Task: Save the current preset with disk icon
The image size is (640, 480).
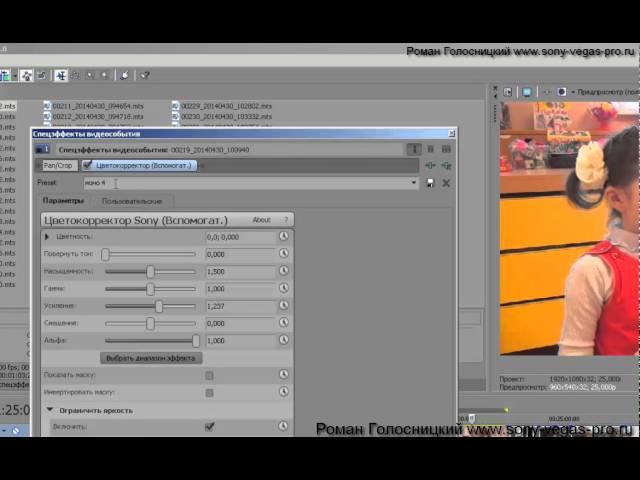Action: click(430, 183)
